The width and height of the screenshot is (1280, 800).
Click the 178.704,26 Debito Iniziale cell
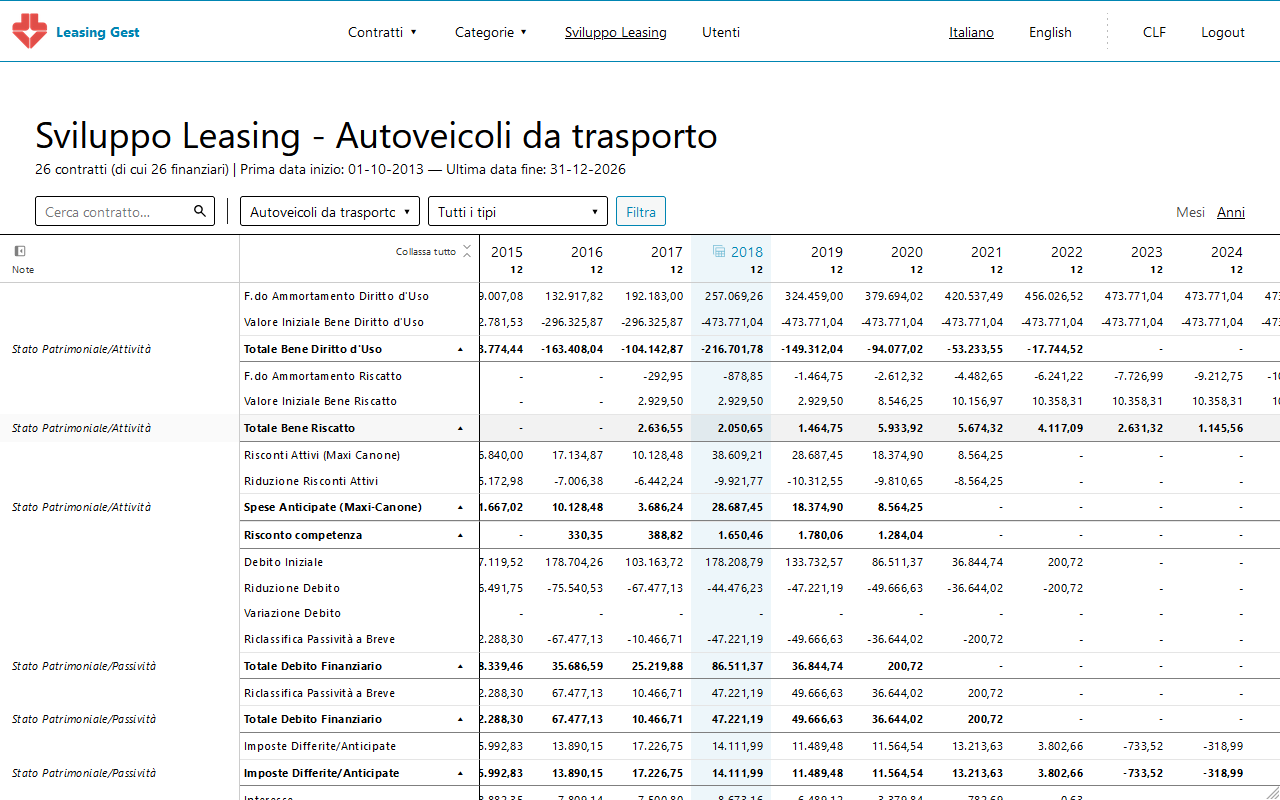point(575,562)
